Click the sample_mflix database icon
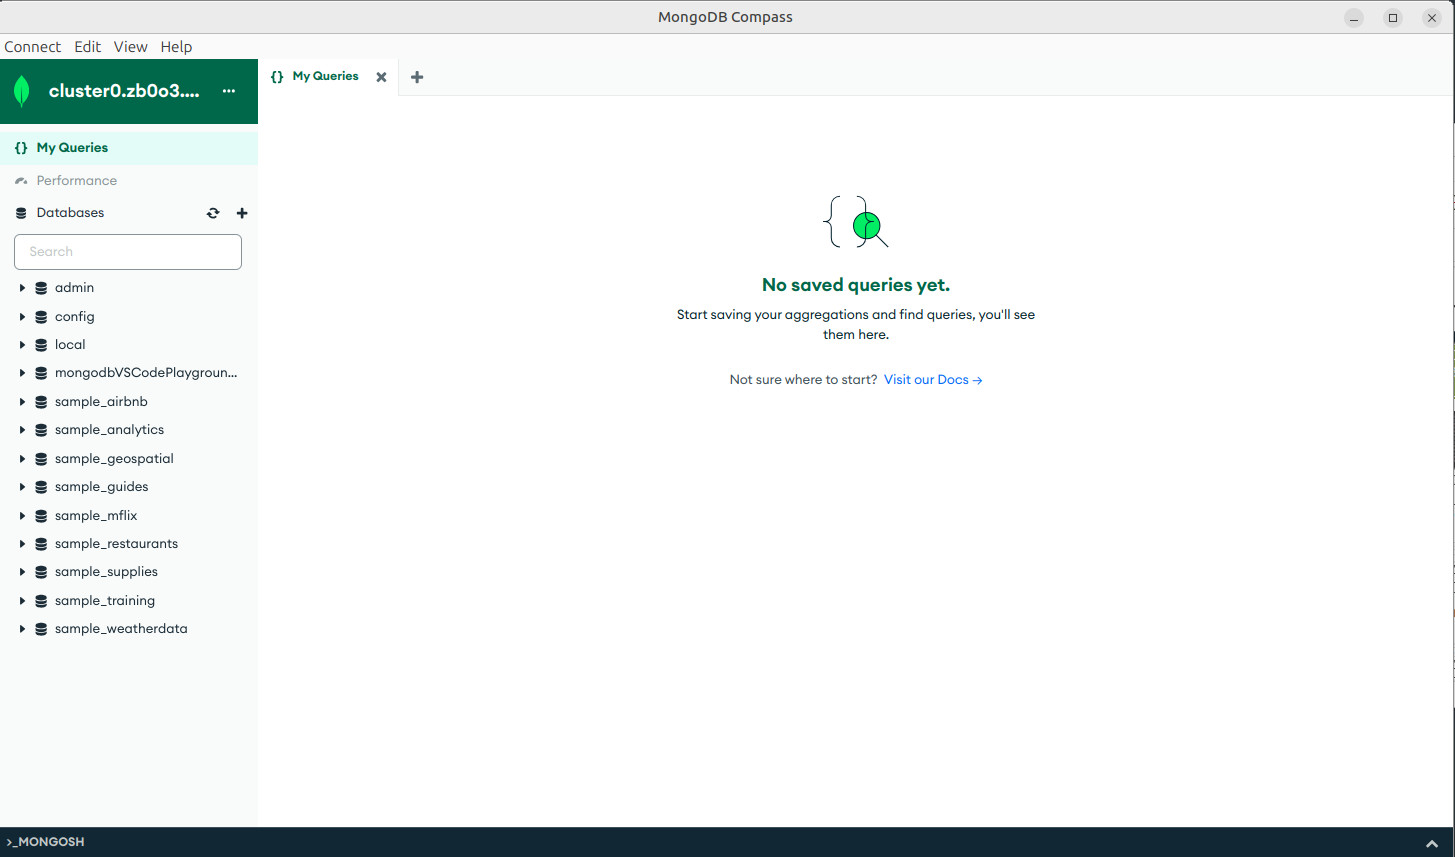 41,516
